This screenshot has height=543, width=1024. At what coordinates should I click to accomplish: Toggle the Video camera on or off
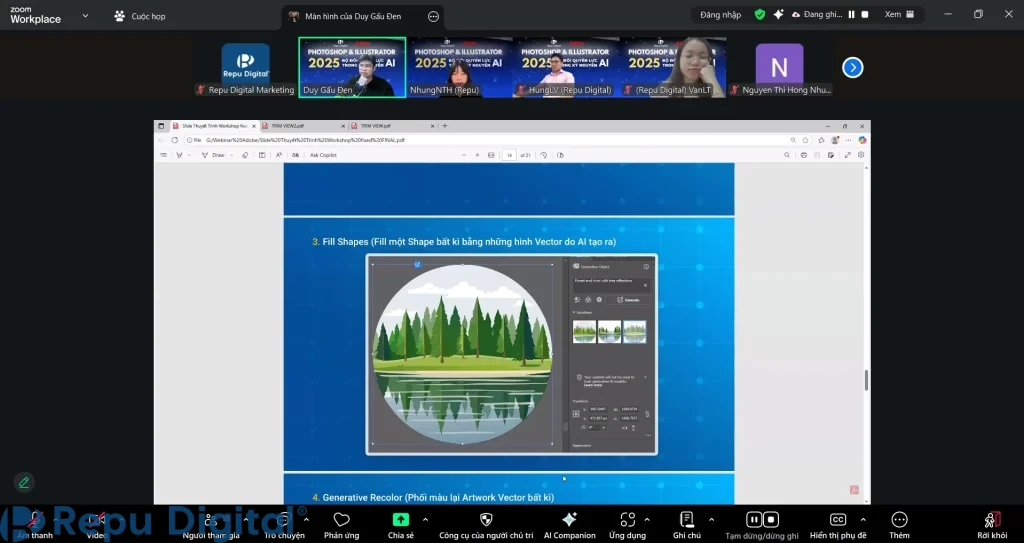[96, 520]
